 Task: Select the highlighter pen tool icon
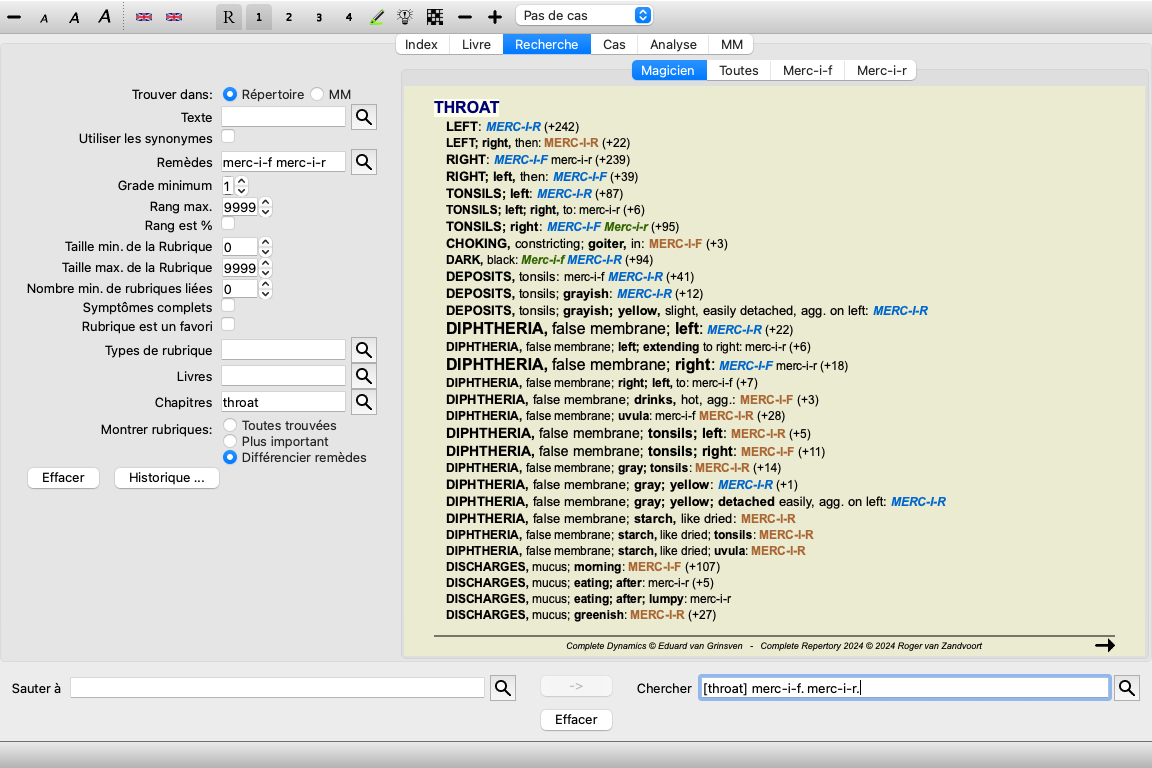[x=376, y=16]
